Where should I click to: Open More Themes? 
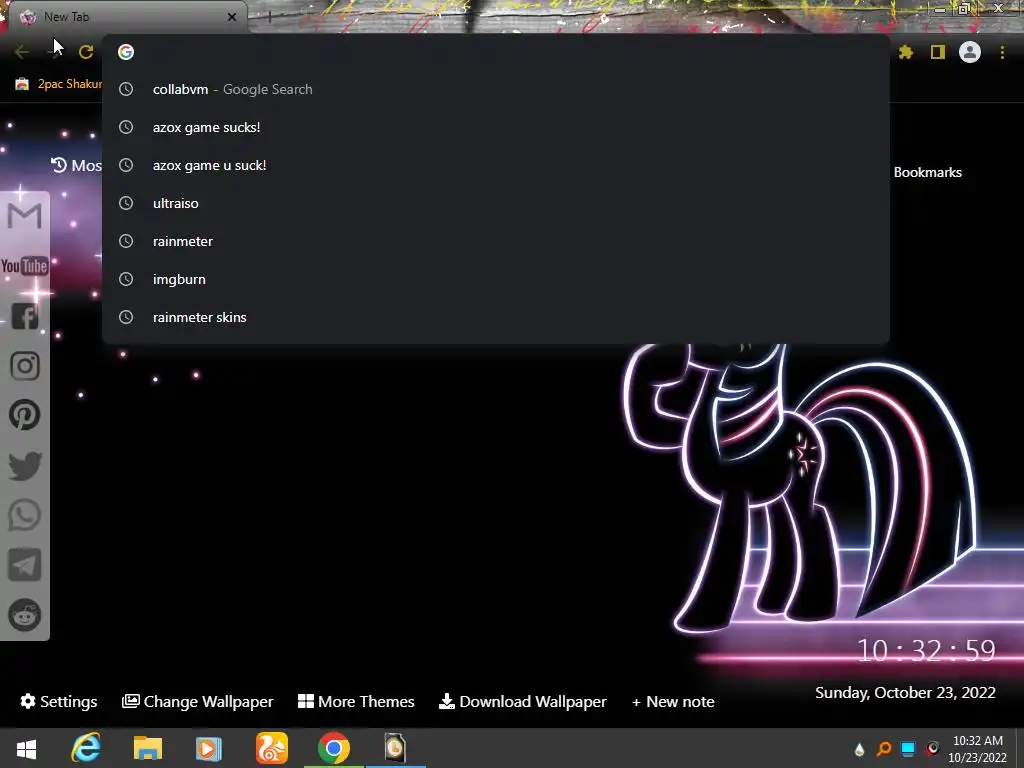click(x=356, y=701)
